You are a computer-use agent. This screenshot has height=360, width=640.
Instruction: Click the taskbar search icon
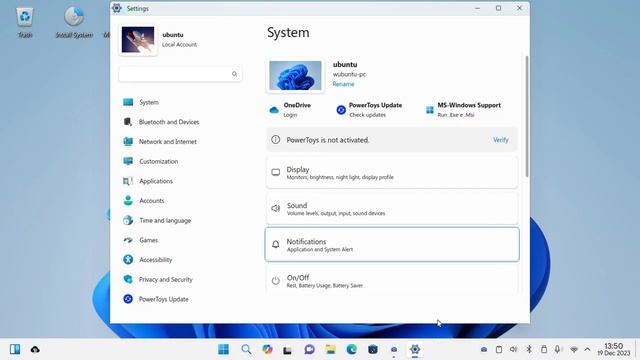tap(246, 349)
